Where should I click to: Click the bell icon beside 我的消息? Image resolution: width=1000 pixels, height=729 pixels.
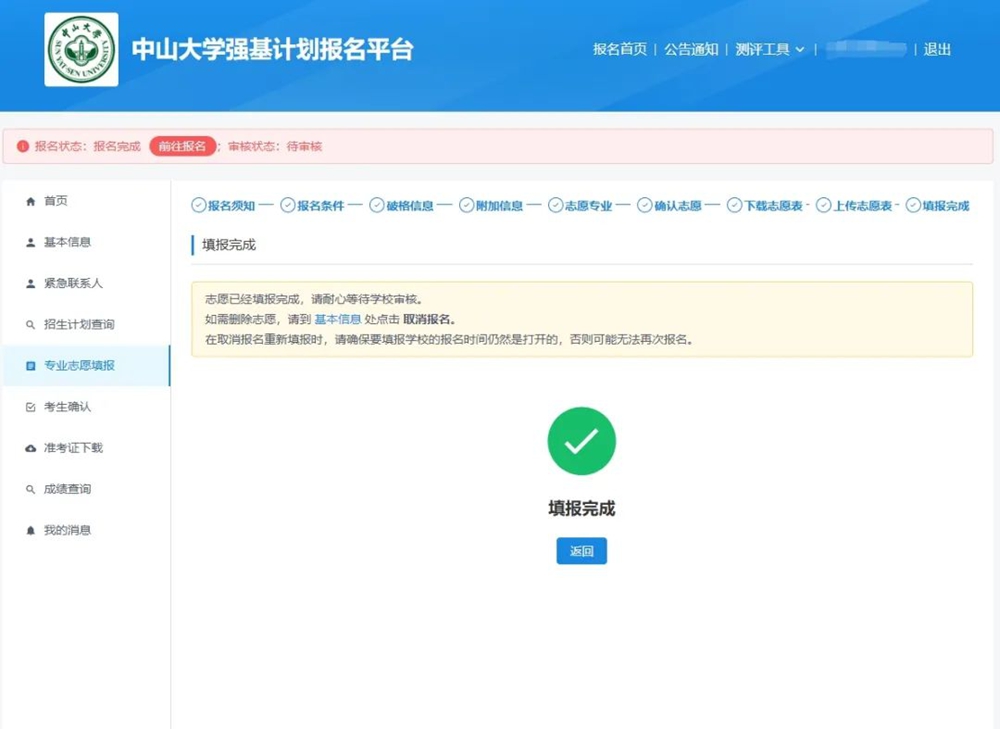(30, 531)
